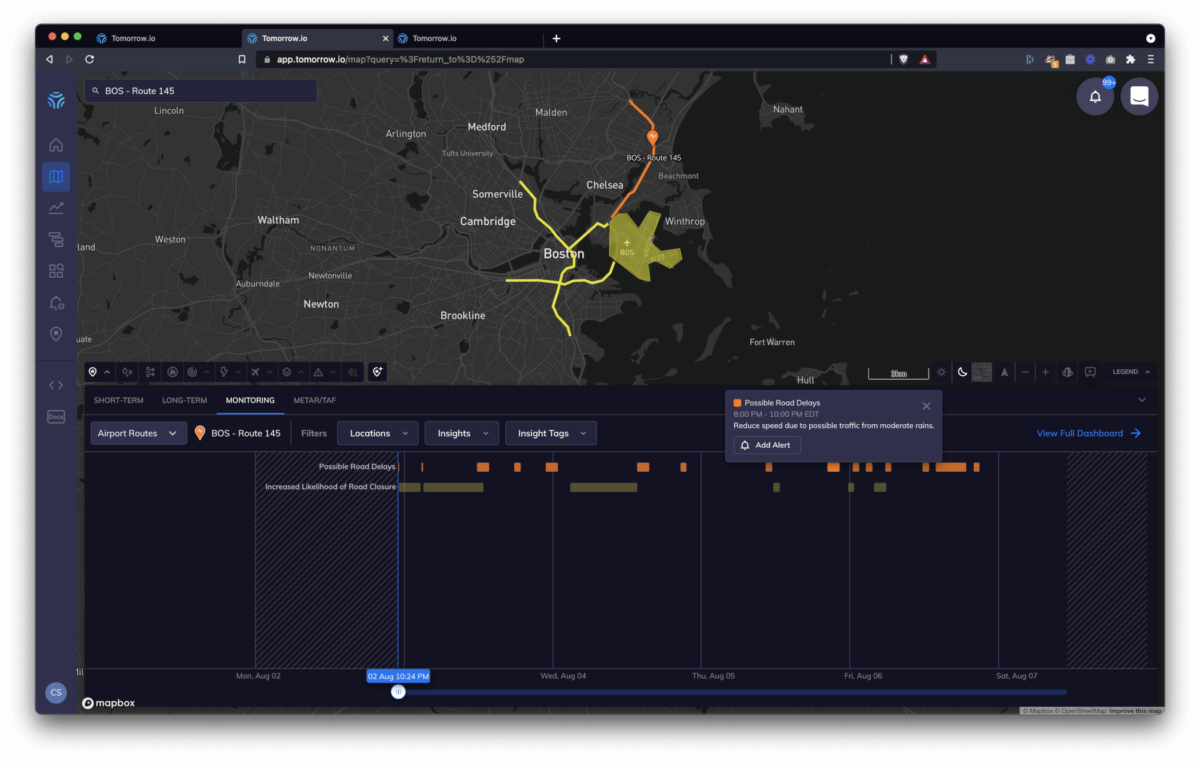This screenshot has width=1200, height=761.
Task: Open the Insights chart icon in the sidebar
Action: click(x=56, y=208)
